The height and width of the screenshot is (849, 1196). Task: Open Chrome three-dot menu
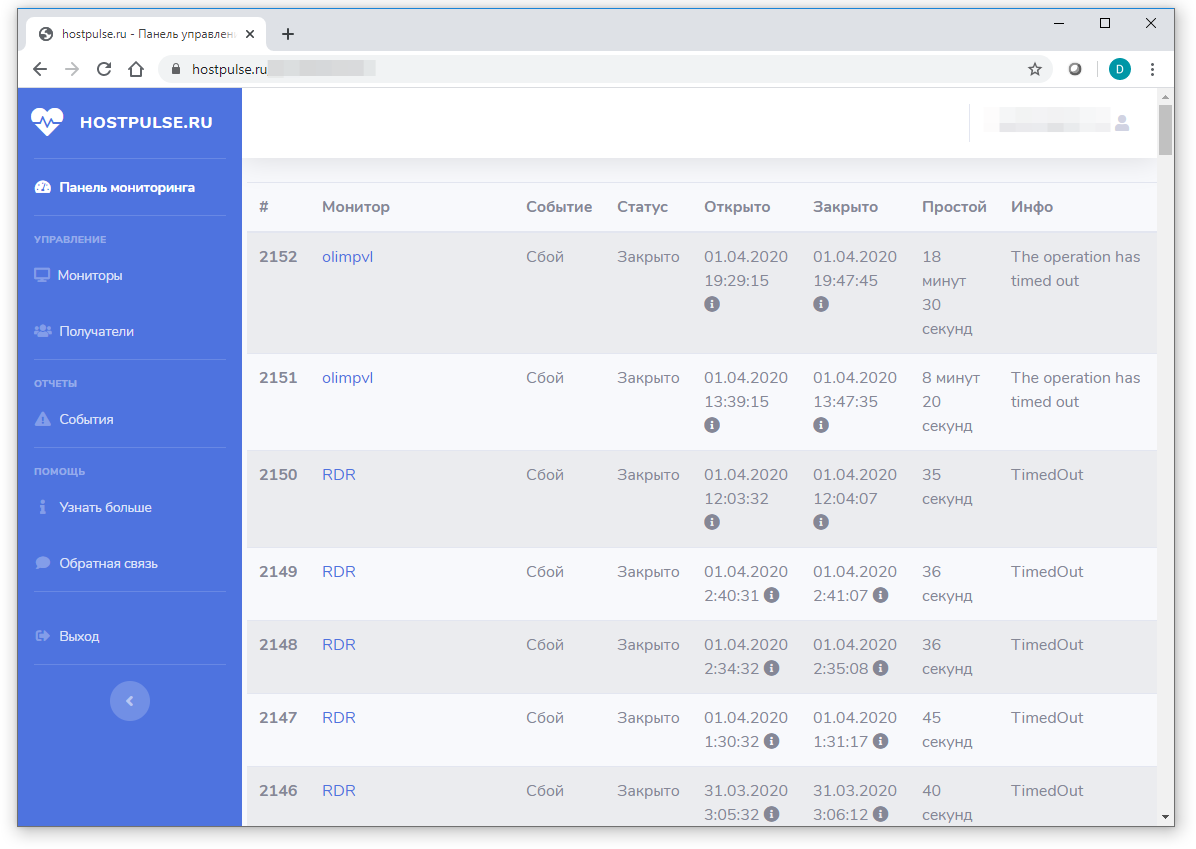click(x=1152, y=69)
